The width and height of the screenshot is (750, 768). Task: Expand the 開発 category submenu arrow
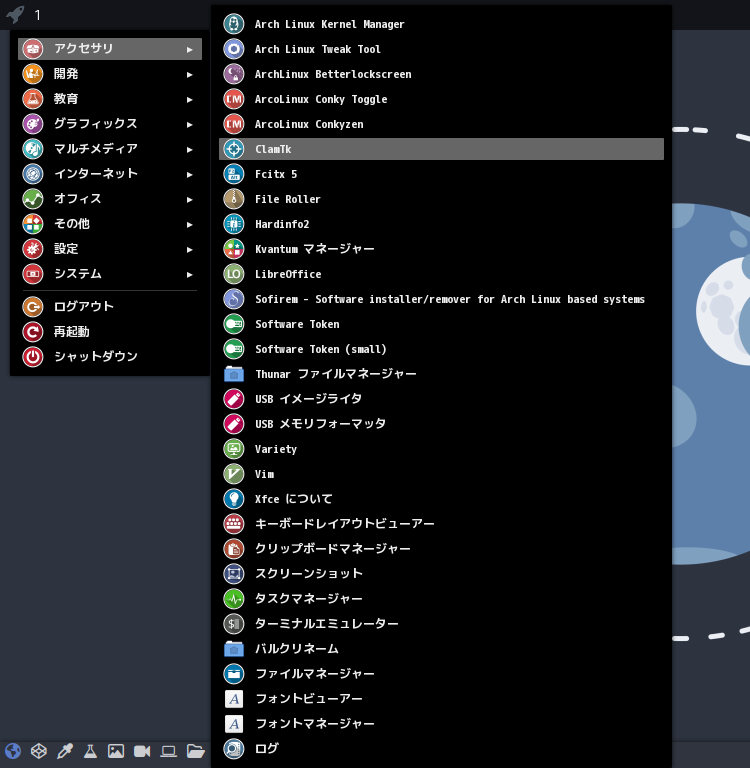pos(190,74)
